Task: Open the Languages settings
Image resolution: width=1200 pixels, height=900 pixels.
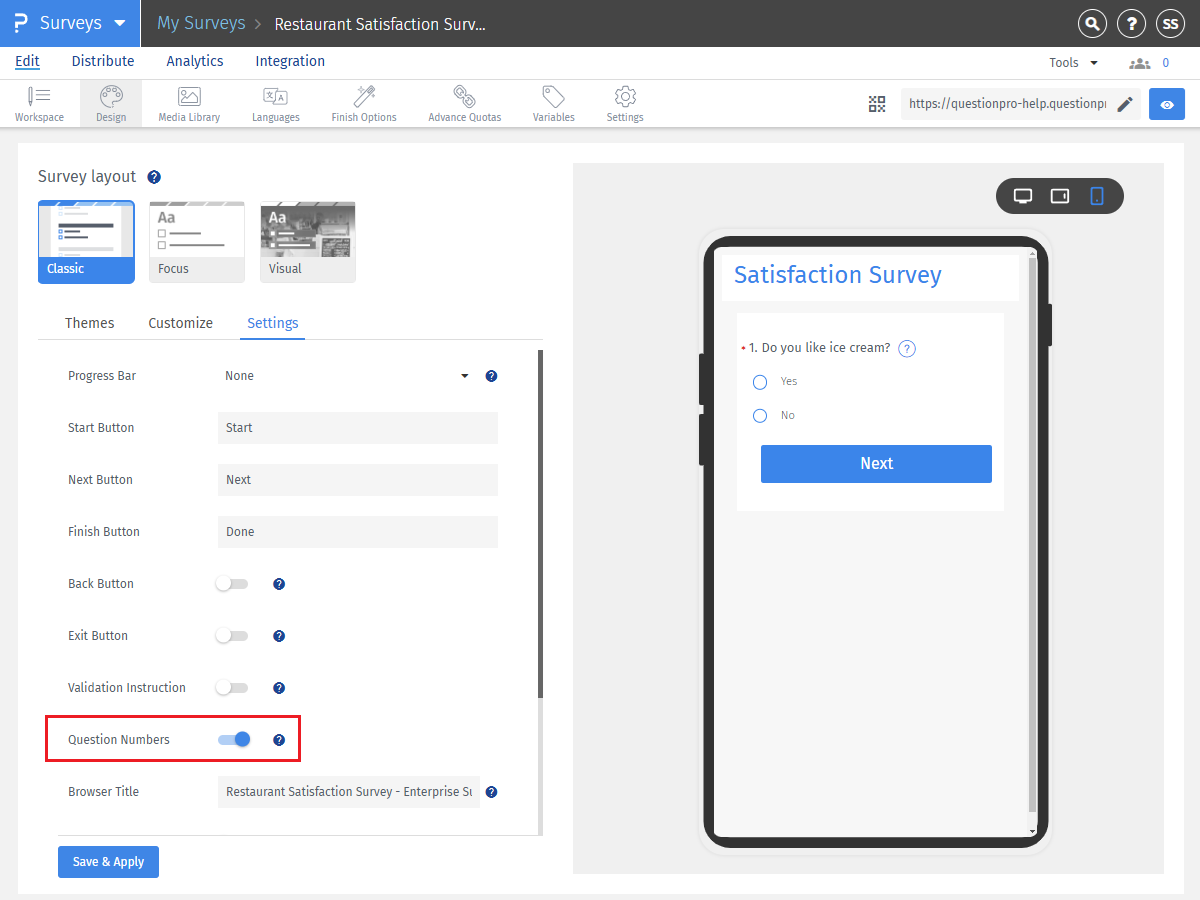Action: pyautogui.click(x=275, y=103)
